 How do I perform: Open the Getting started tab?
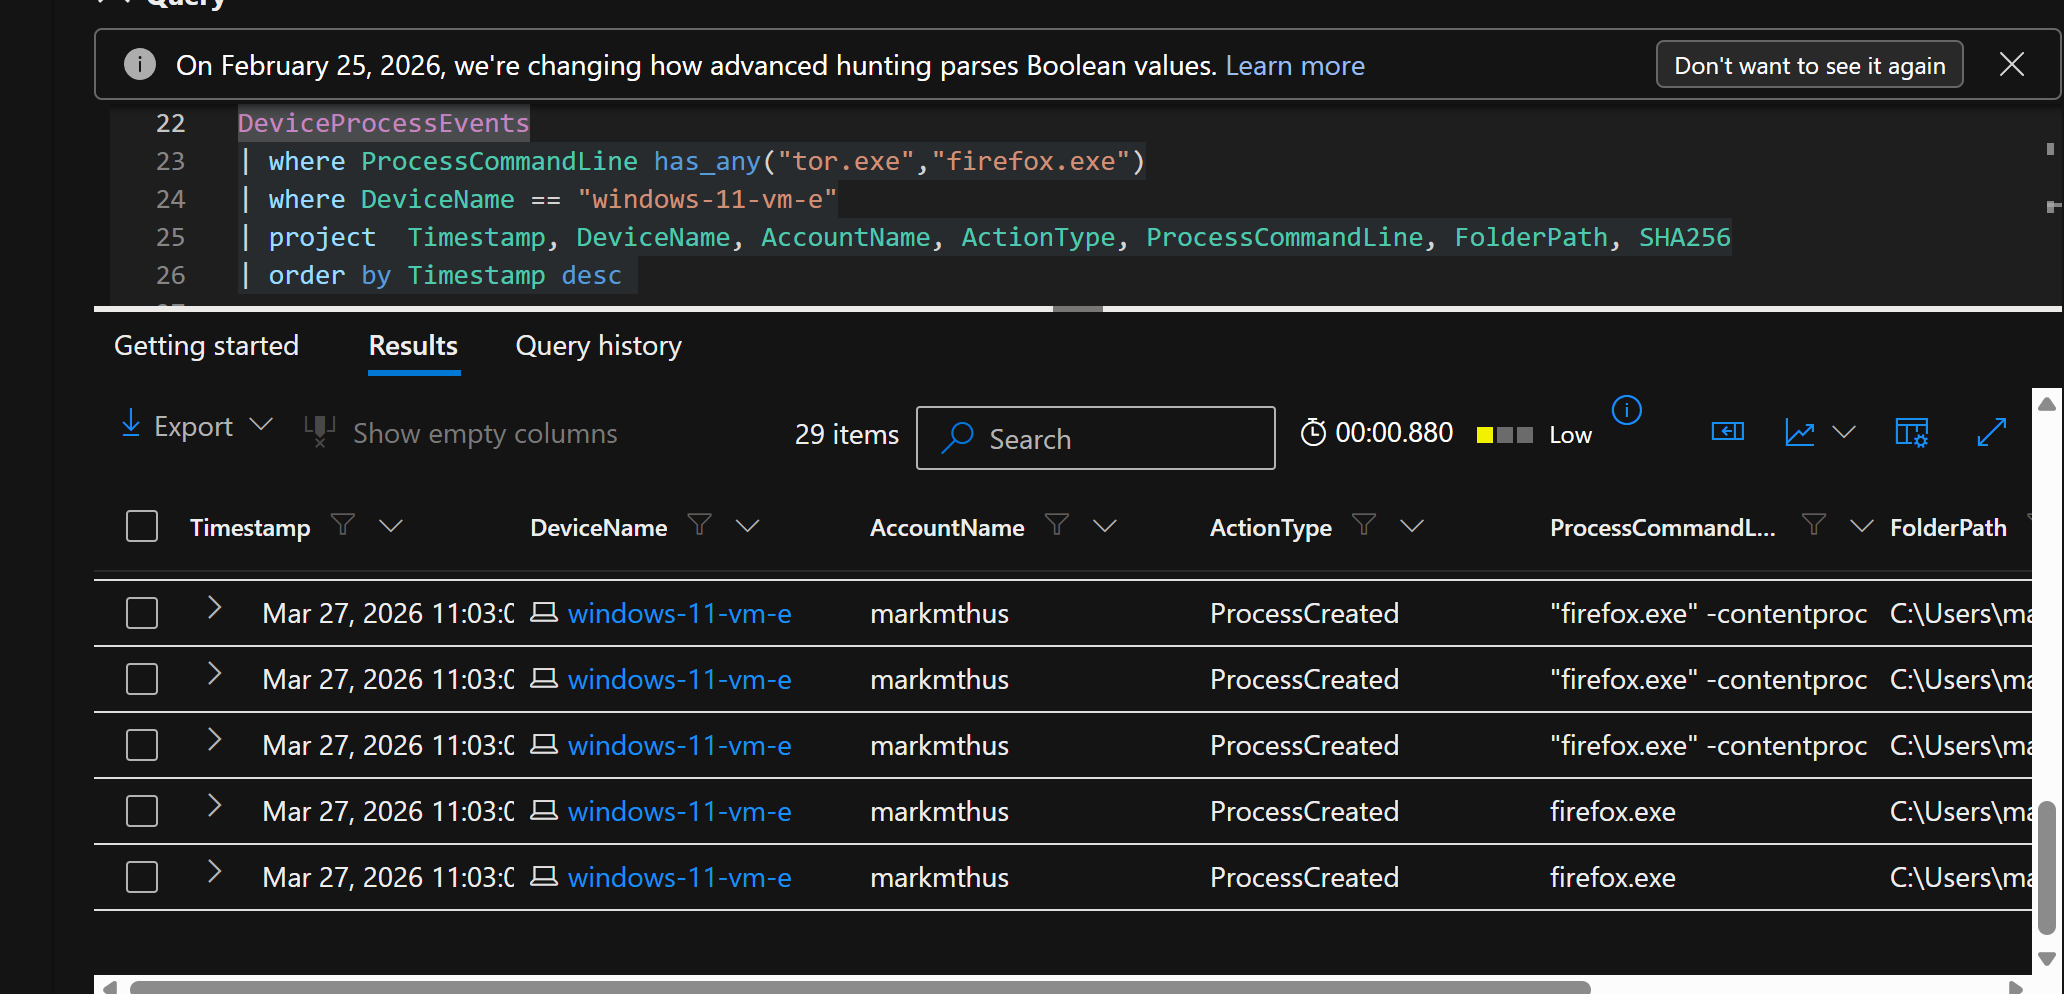click(206, 346)
